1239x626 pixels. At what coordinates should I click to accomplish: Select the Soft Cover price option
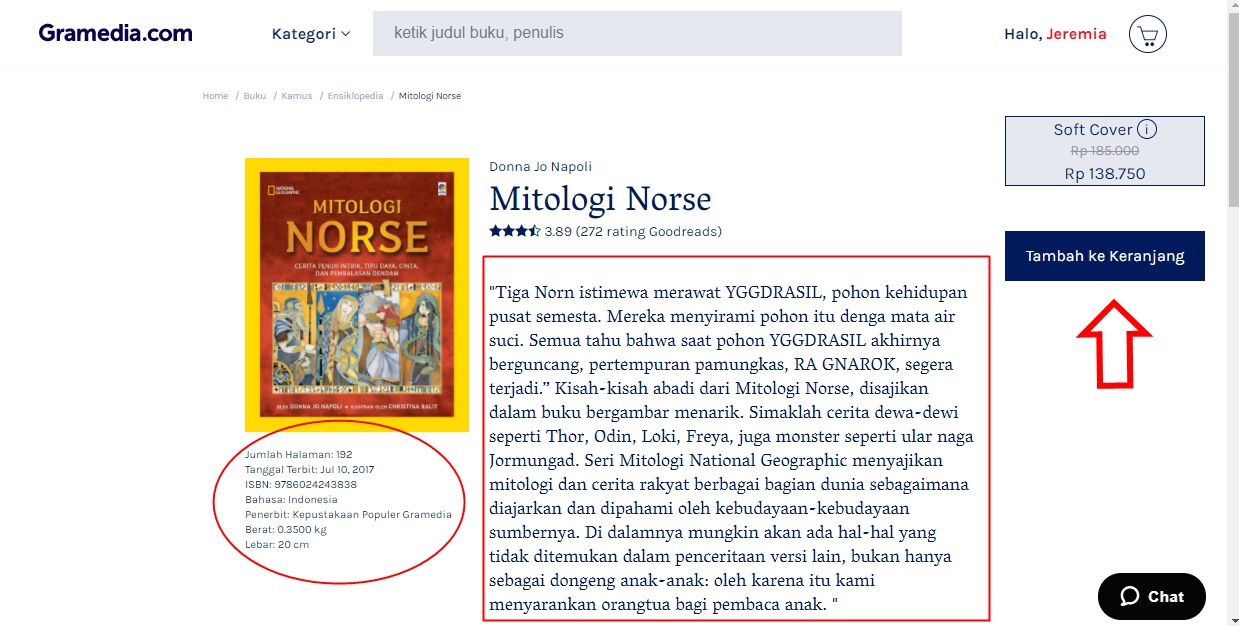1104,151
